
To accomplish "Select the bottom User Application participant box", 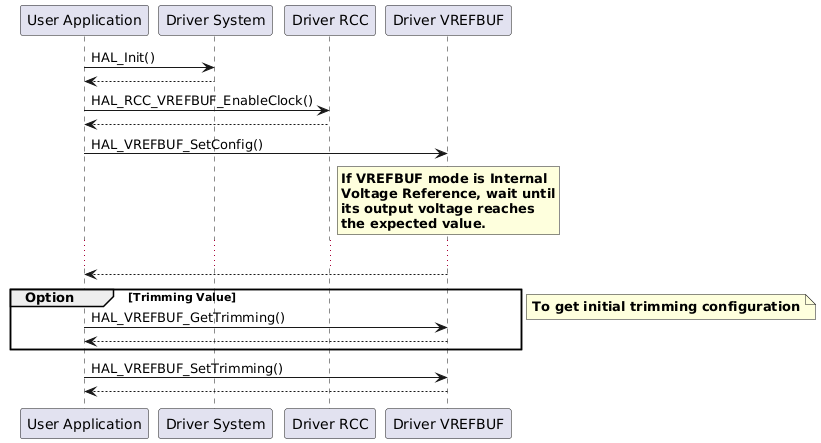I will coord(84,424).
